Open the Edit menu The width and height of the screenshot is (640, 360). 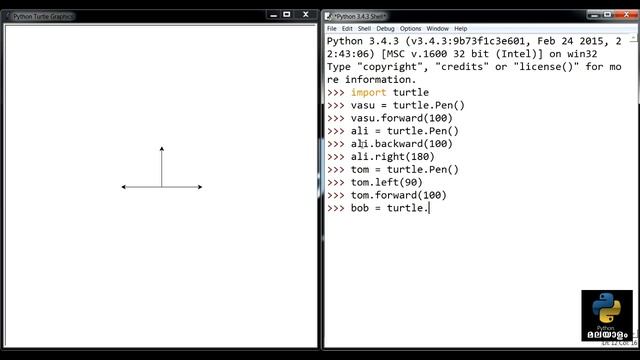pos(347,29)
